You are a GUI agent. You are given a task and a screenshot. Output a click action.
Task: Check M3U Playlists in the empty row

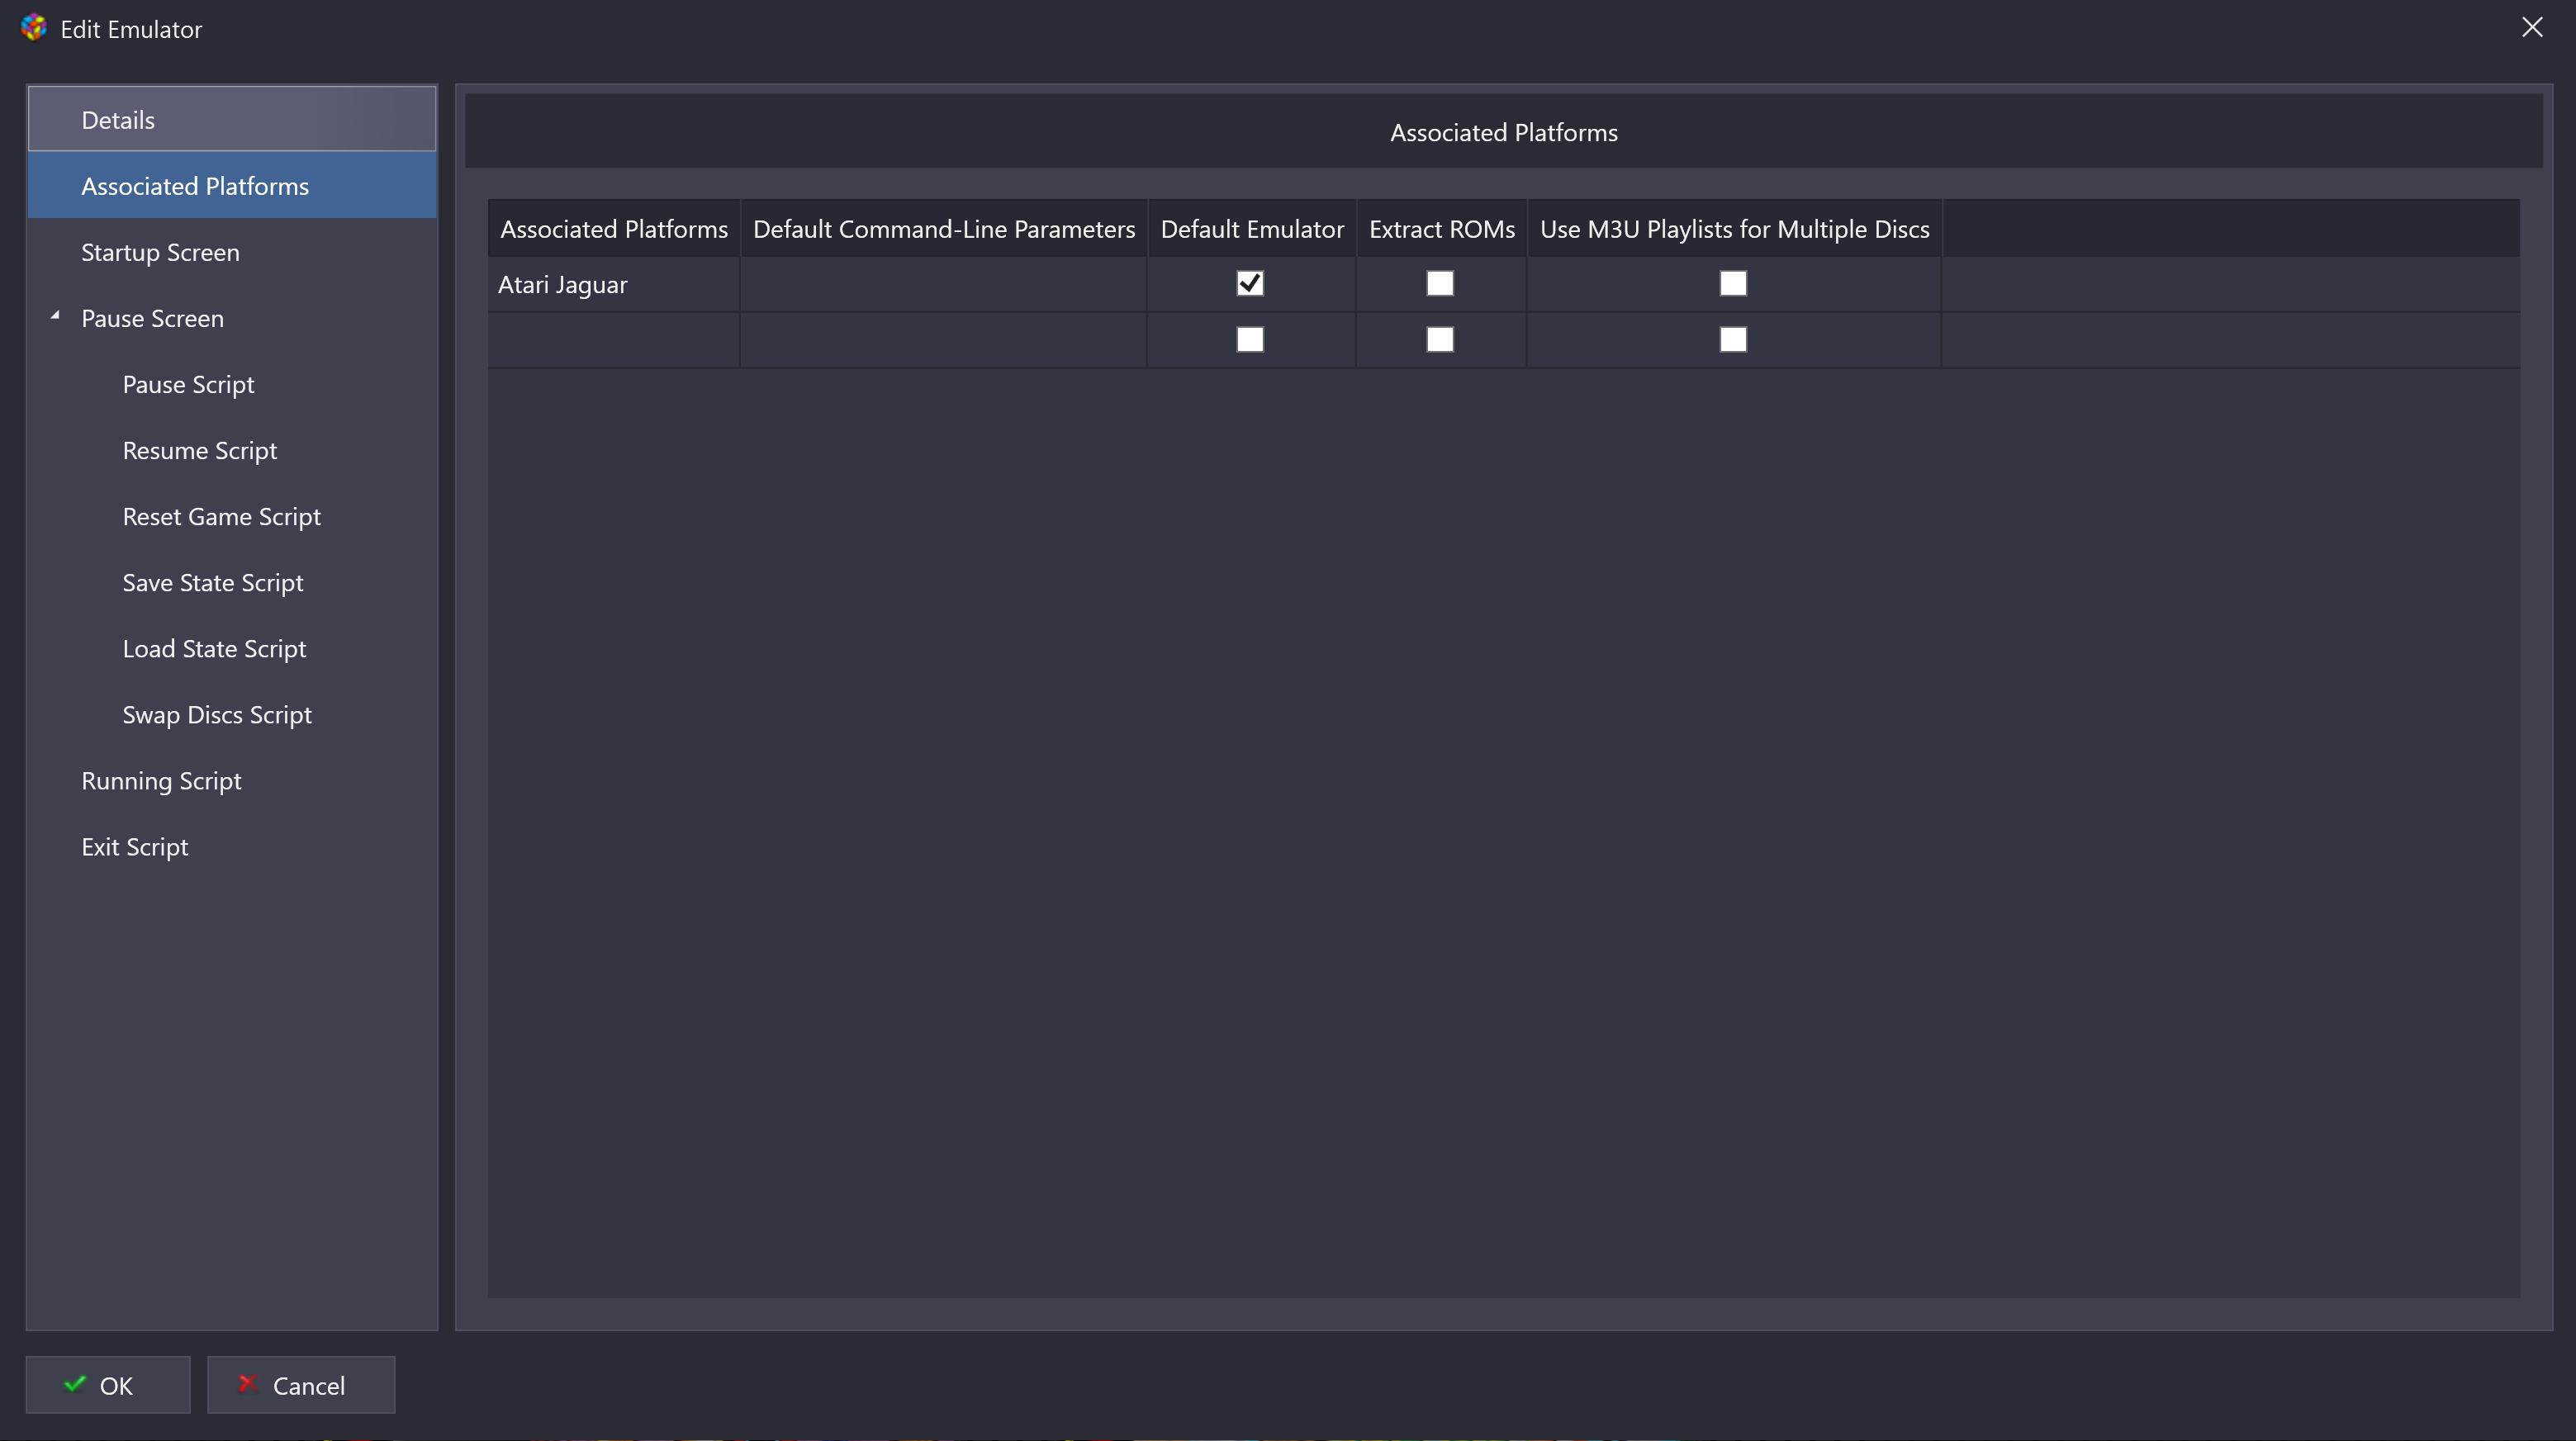point(1733,339)
